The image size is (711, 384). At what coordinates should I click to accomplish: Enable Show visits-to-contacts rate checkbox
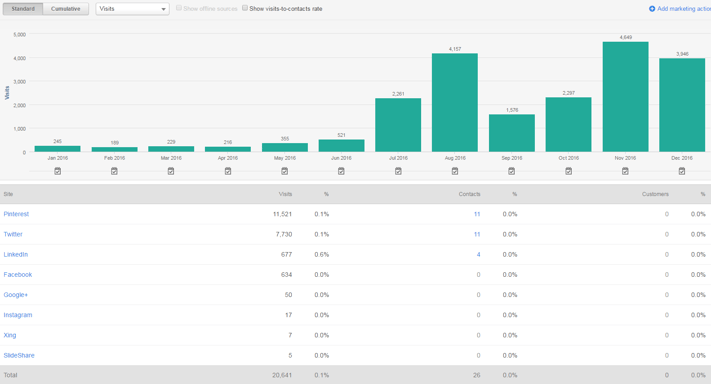[245, 8]
